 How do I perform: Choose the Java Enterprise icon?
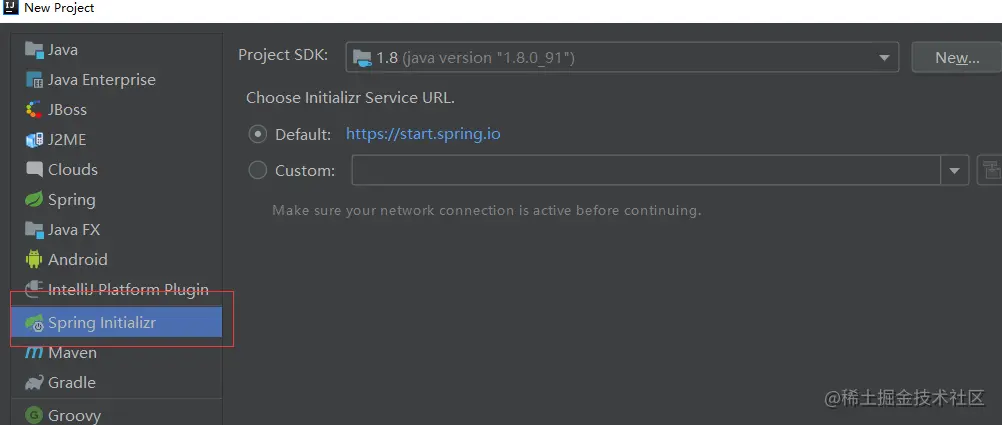(34, 80)
